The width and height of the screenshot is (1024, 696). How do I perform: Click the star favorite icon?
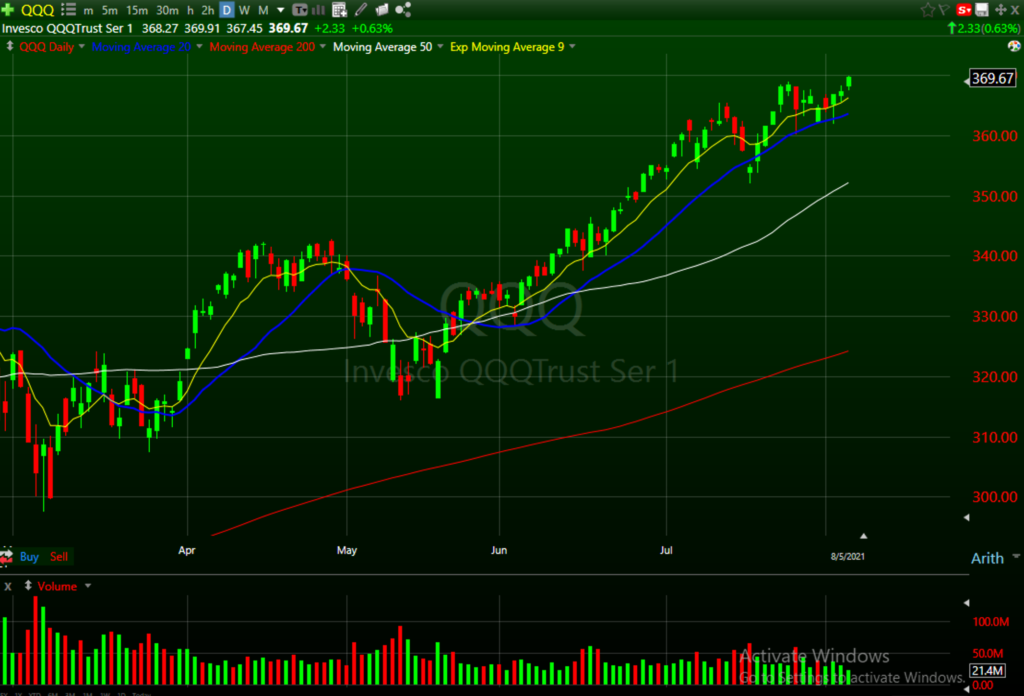pos(929,10)
